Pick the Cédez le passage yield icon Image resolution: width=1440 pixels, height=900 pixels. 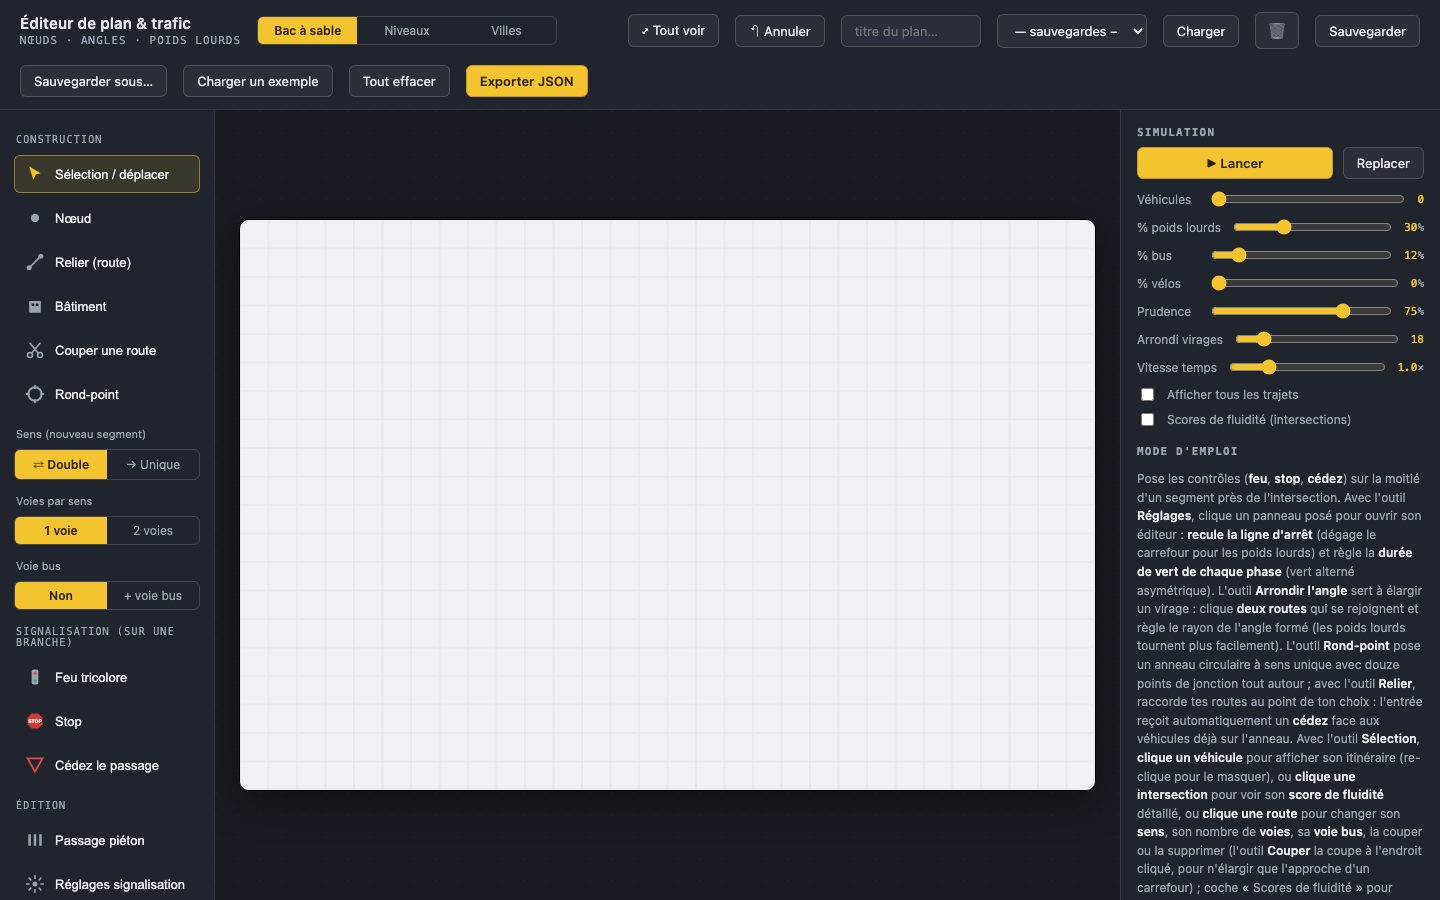[x=35, y=765]
